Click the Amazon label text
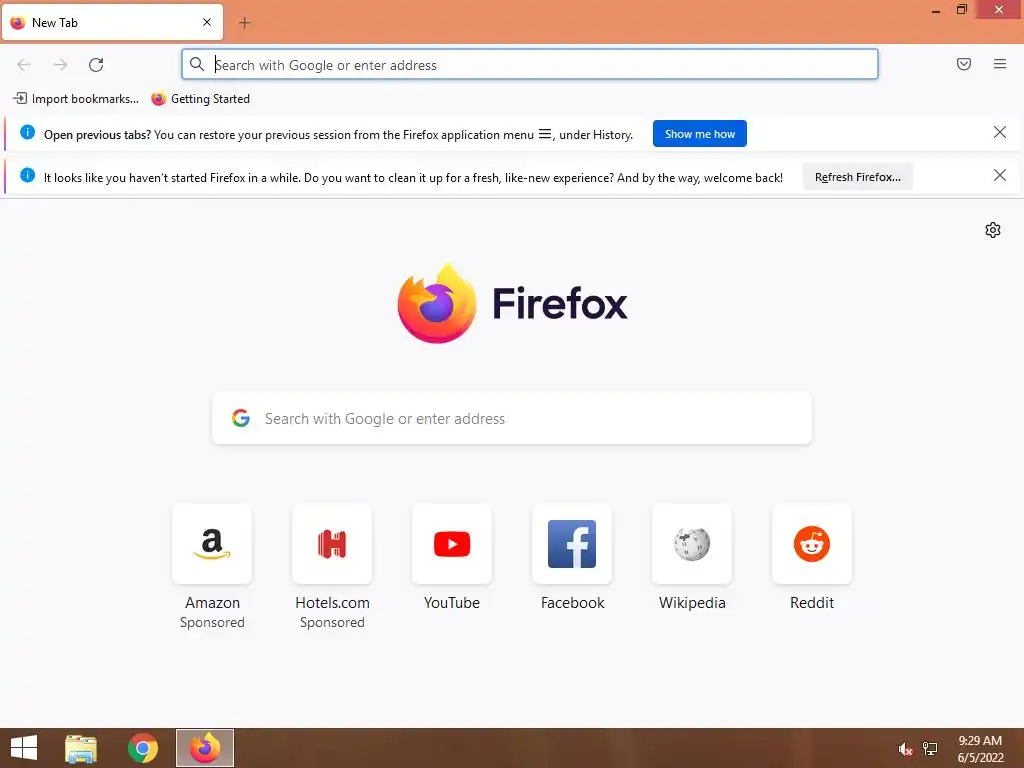This screenshot has width=1024, height=768. 212,603
